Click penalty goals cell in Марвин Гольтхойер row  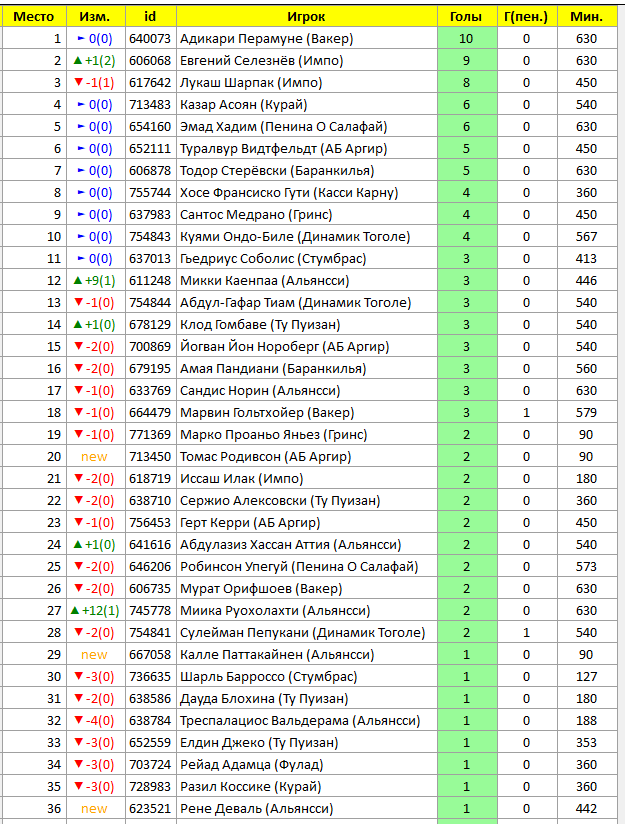pyautogui.click(x=526, y=413)
